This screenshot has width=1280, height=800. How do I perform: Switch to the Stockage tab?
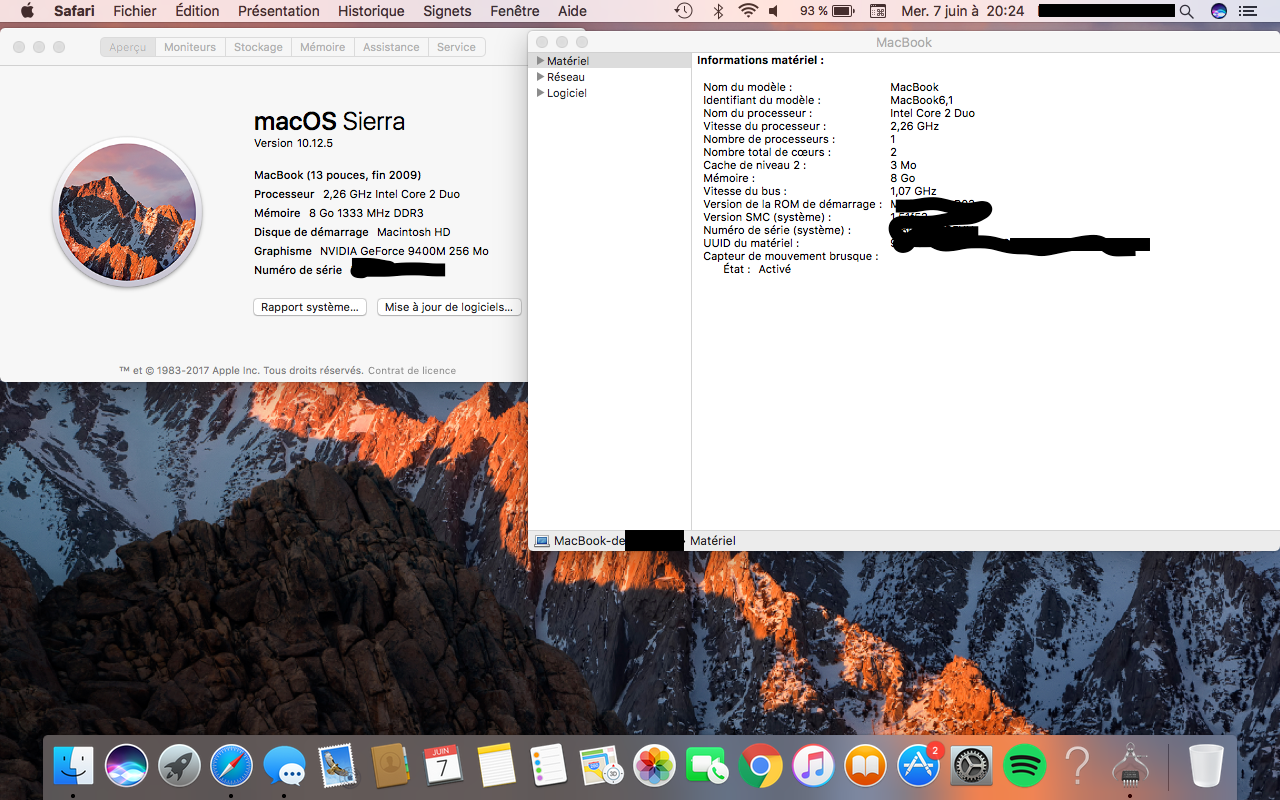[258, 47]
